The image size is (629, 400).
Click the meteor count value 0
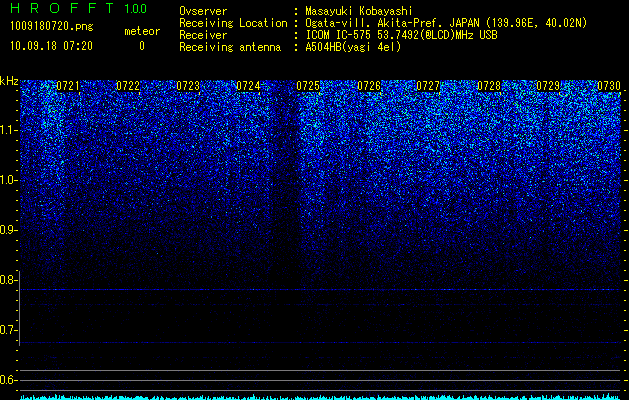(142, 46)
